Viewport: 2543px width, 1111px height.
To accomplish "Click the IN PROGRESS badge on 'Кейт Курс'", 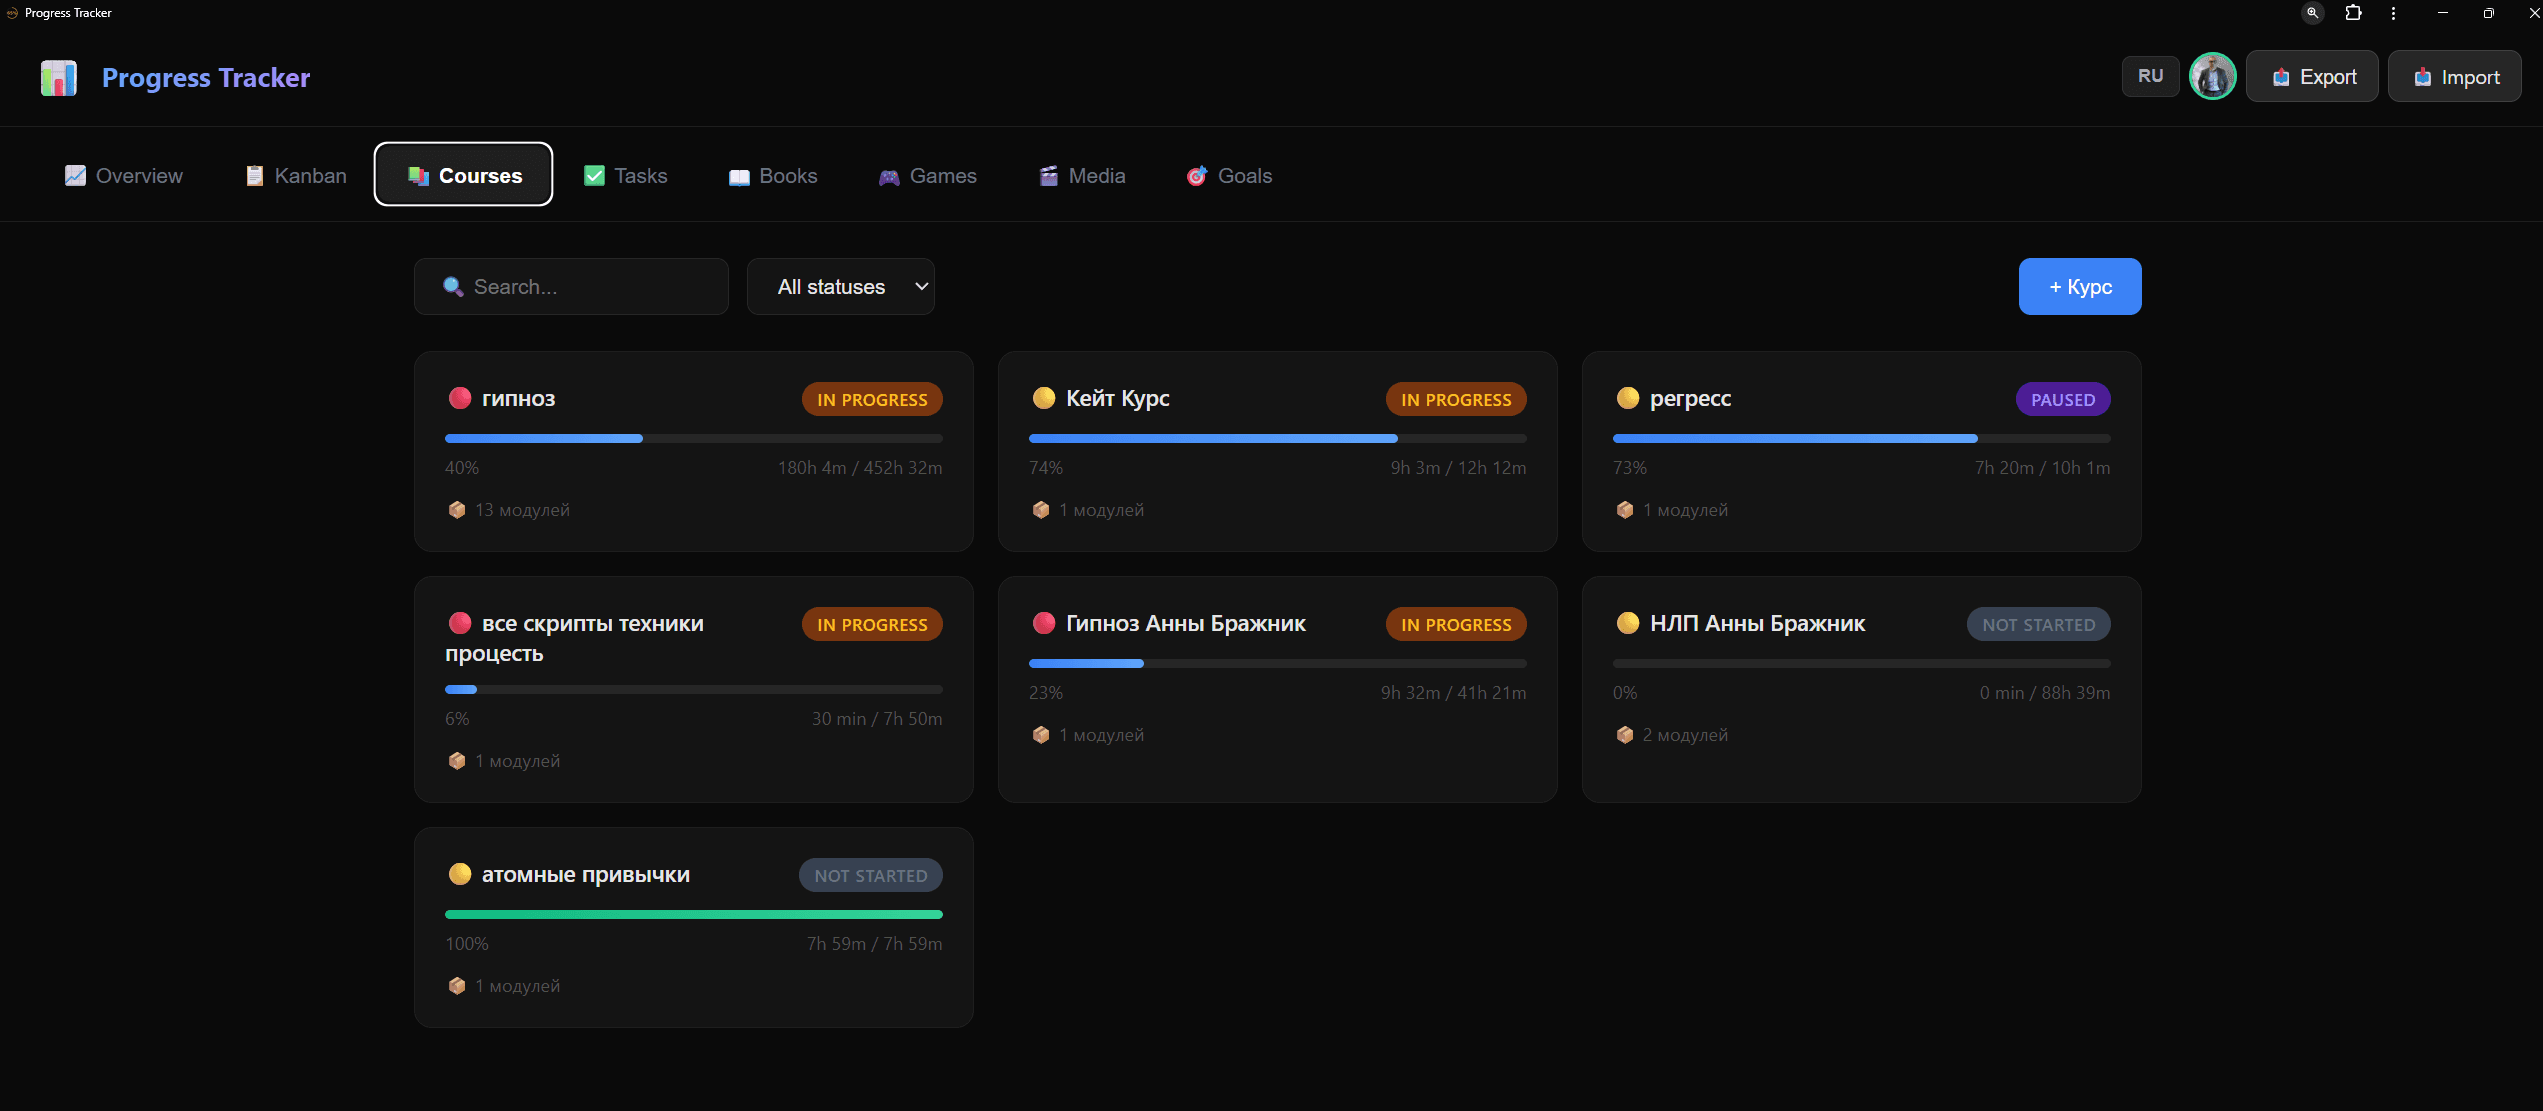I will coord(1455,398).
